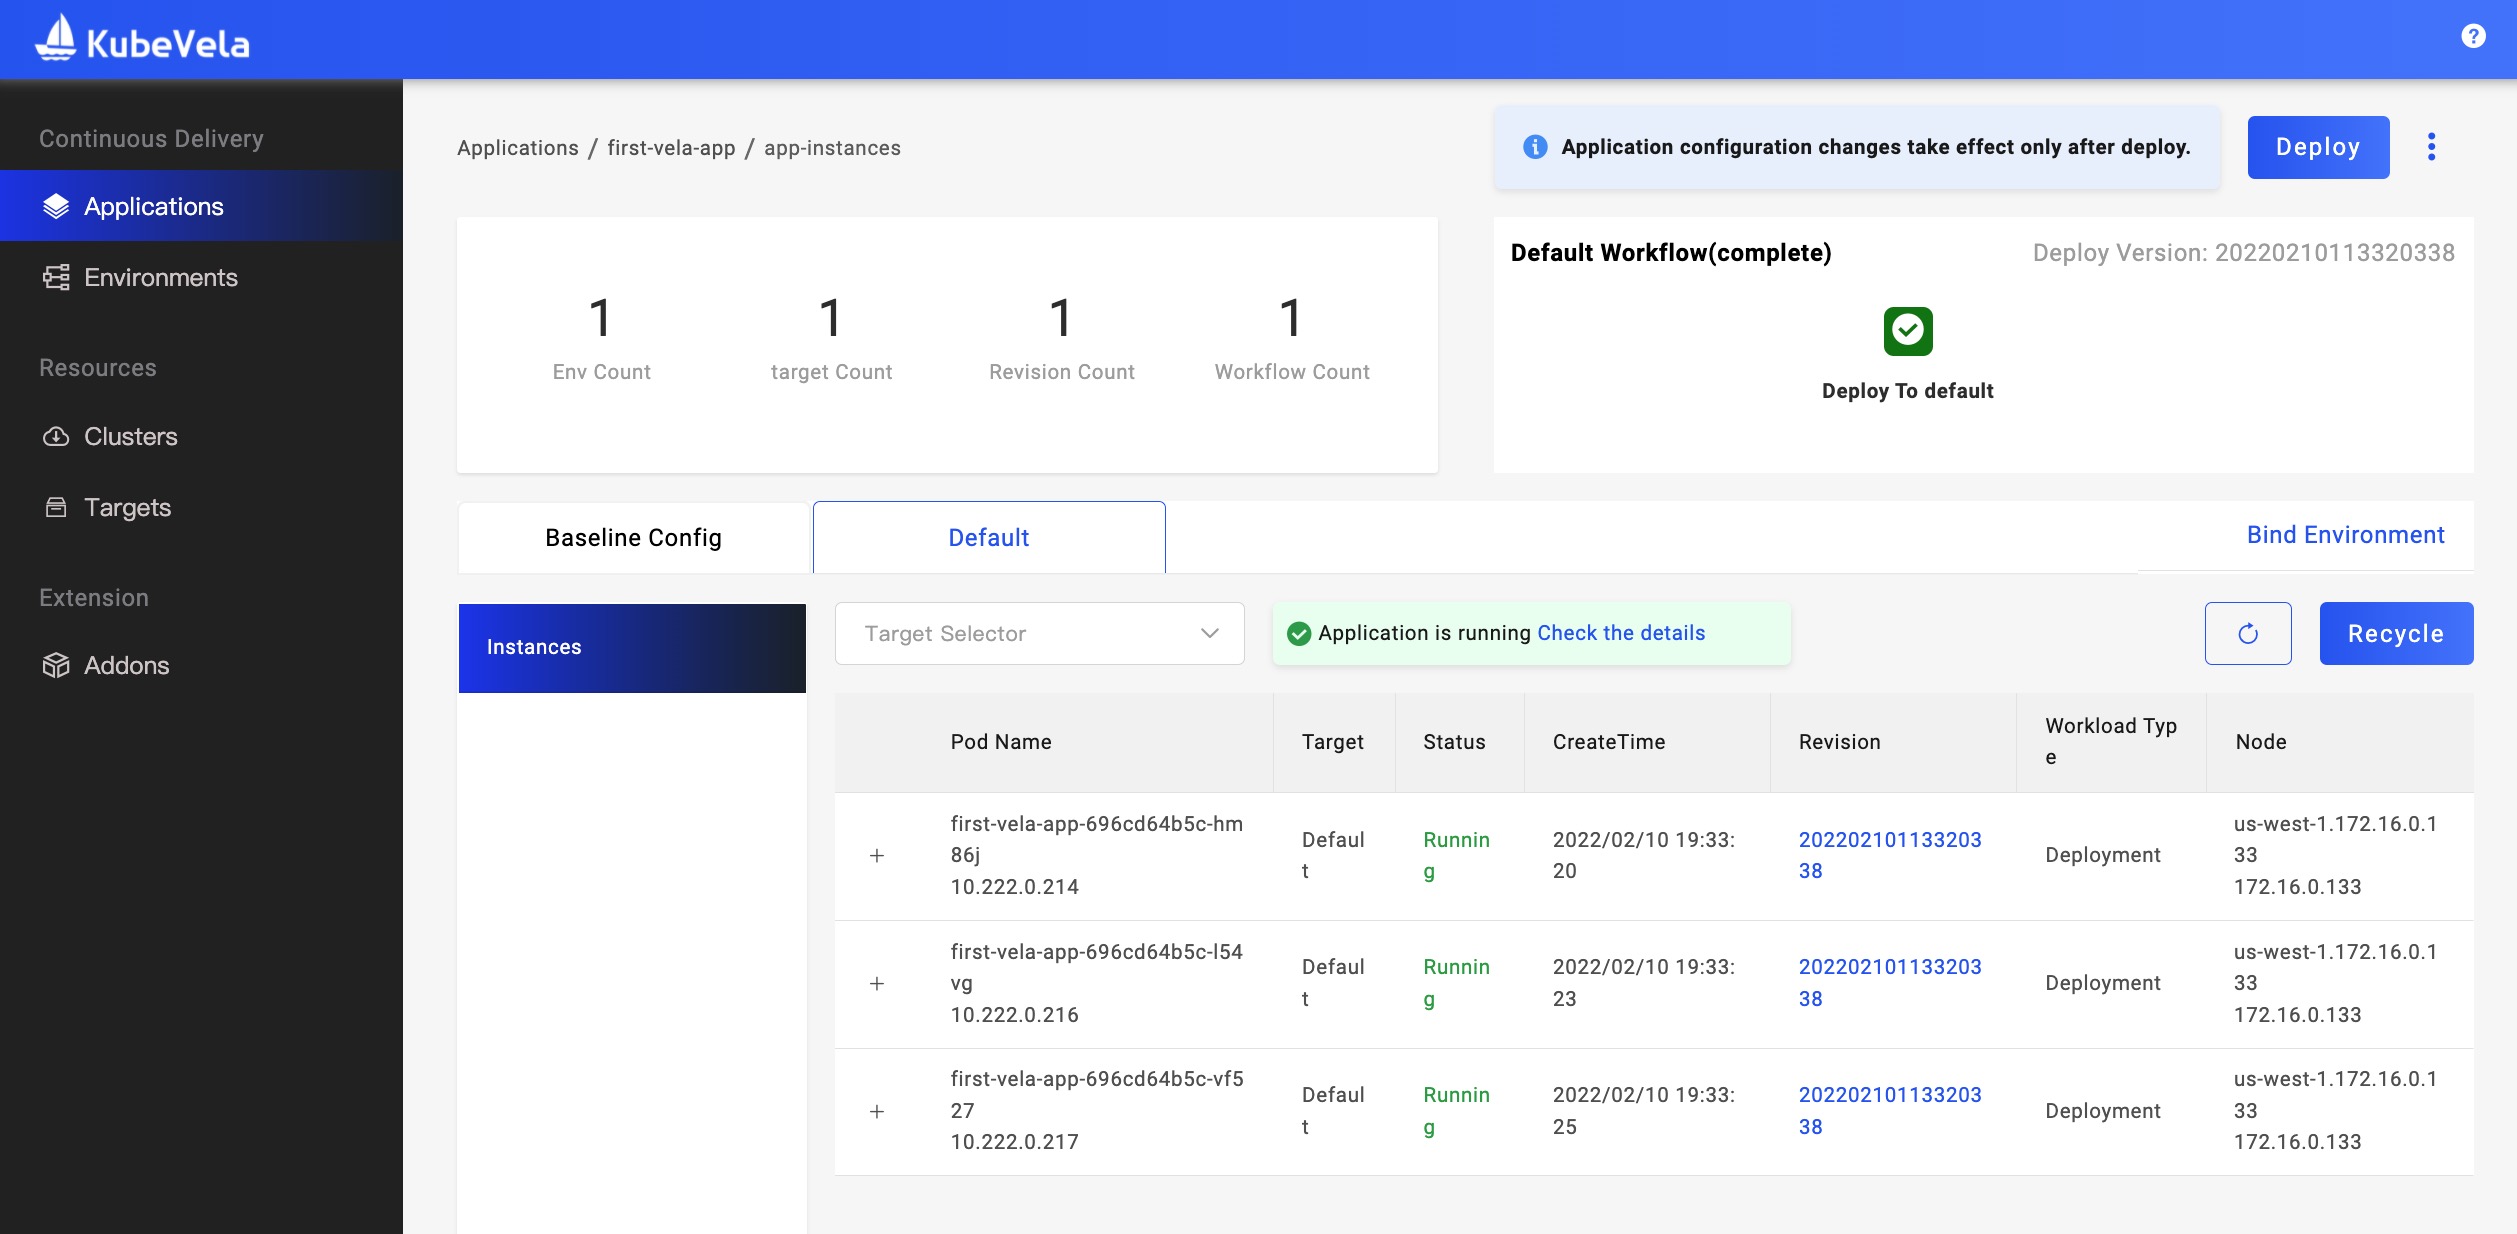This screenshot has width=2517, height=1234.
Task: Open the Target Selector dropdown
Action: (1039, 633)
